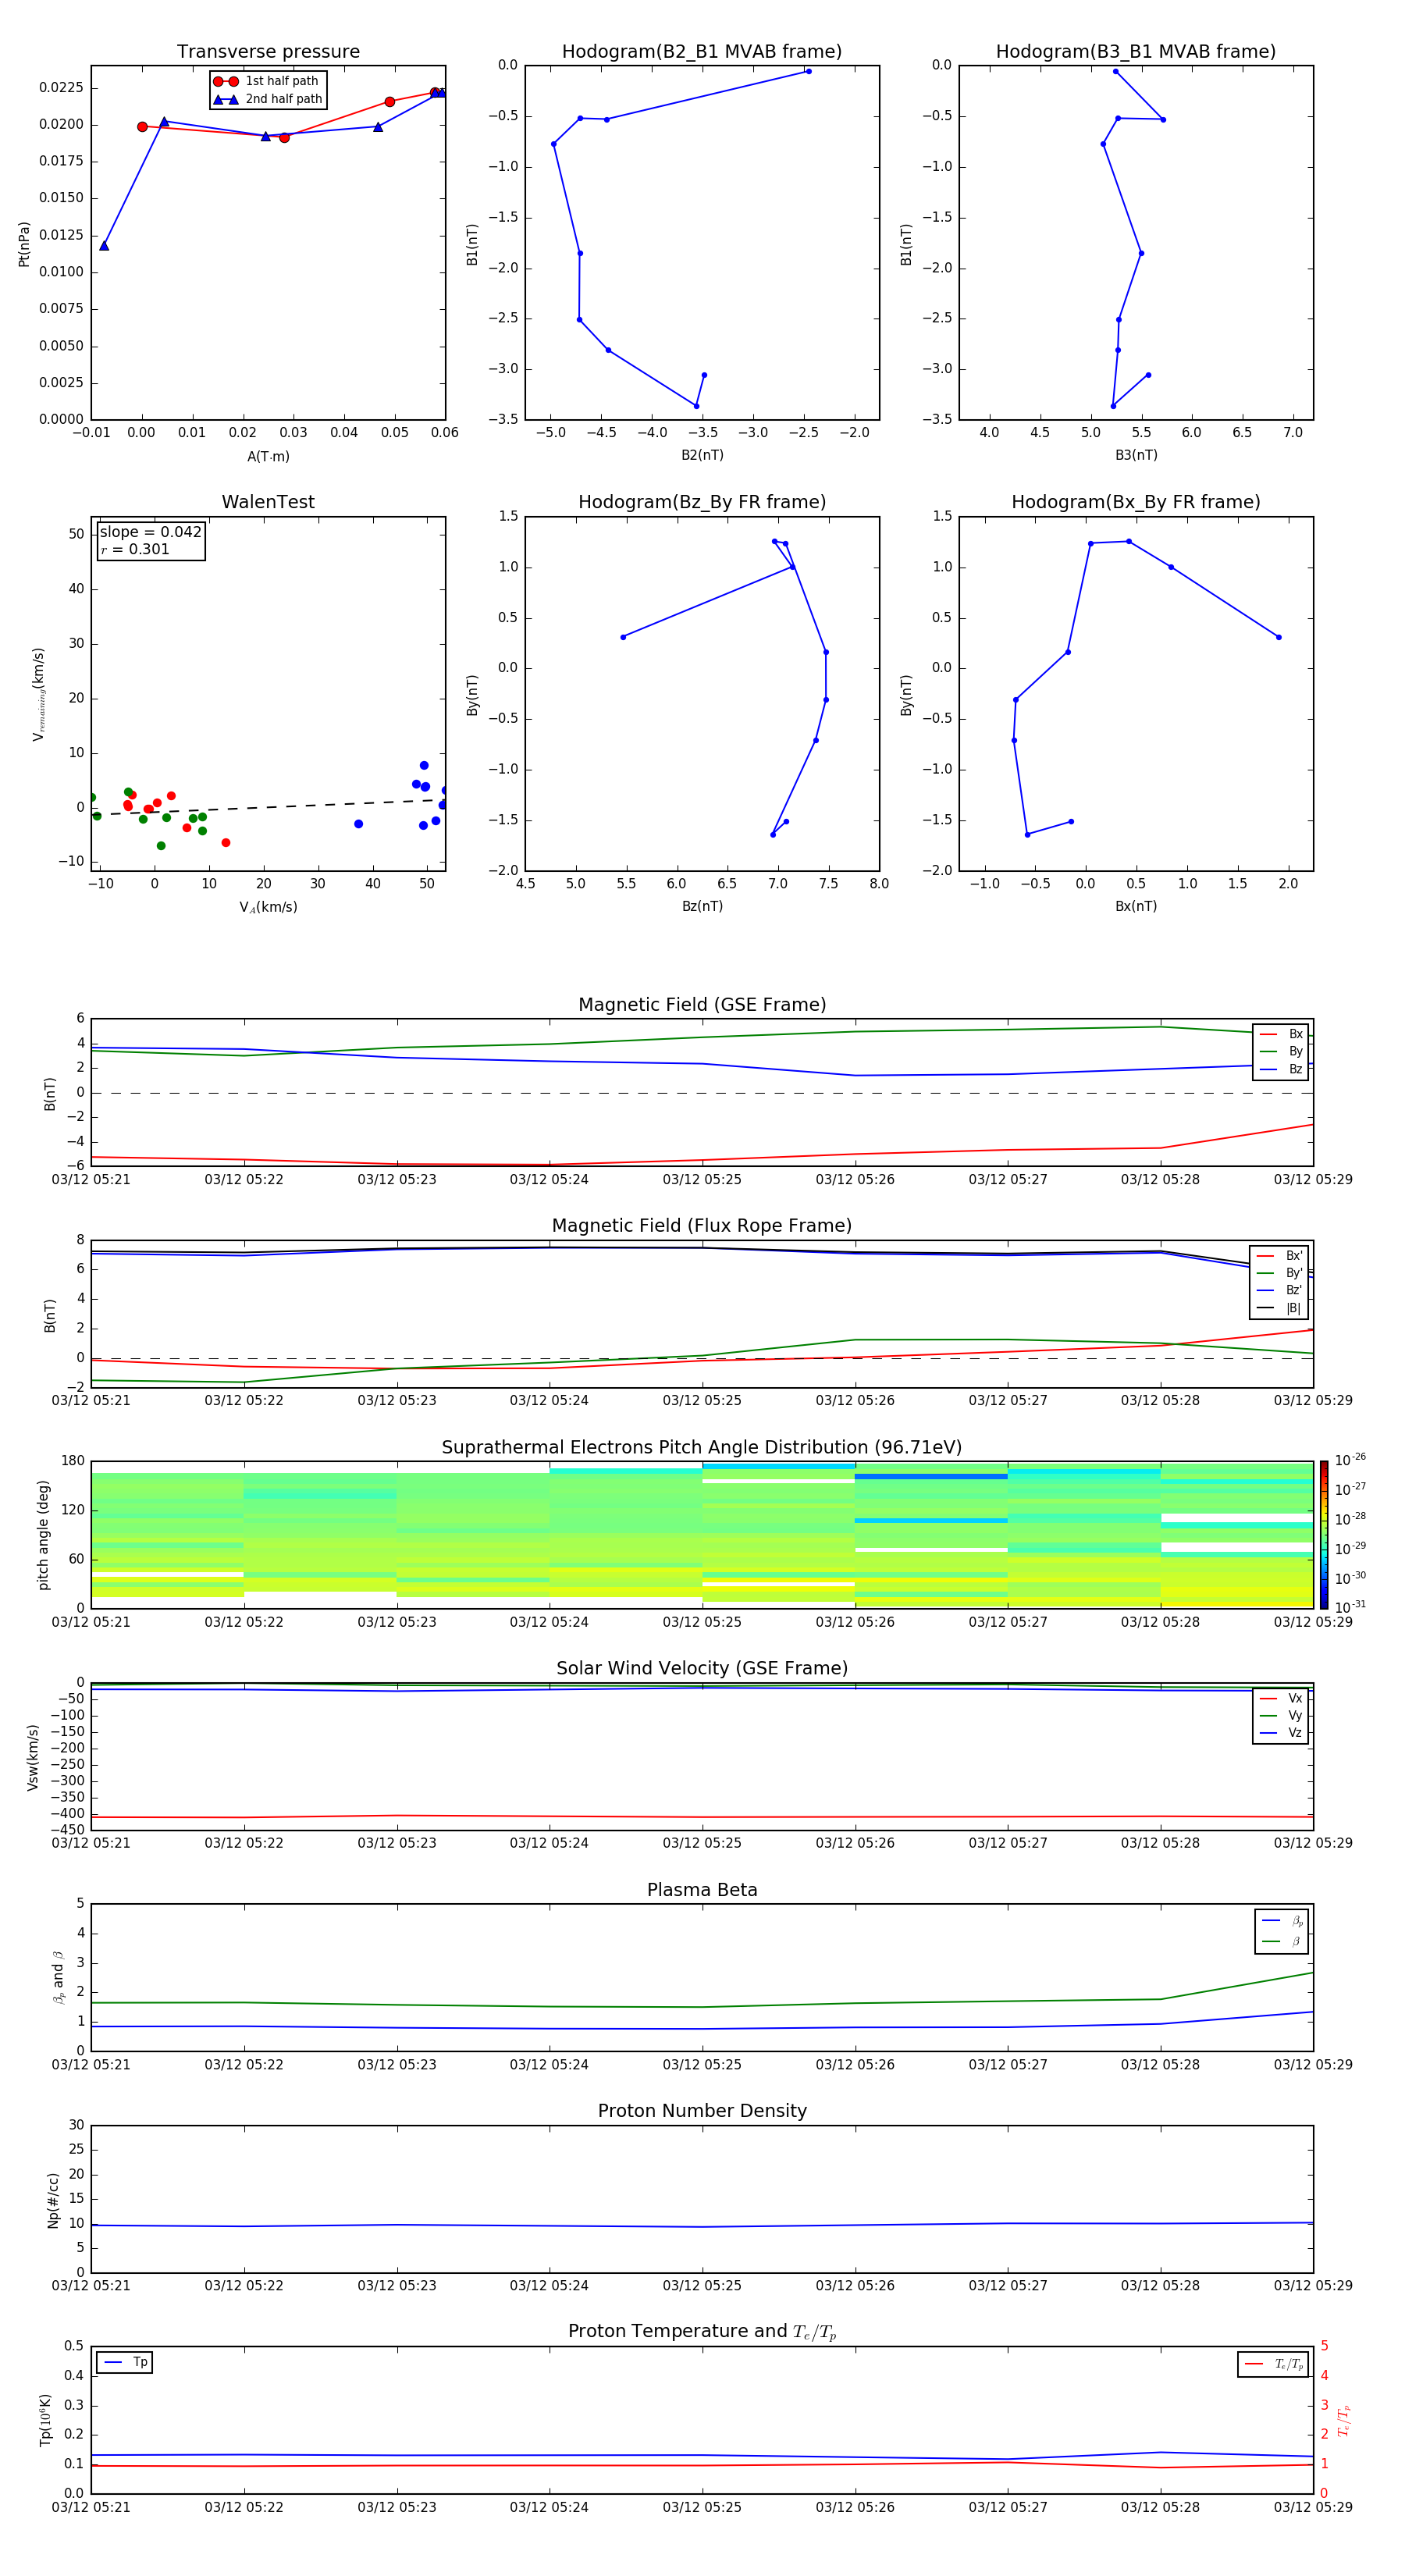Click the slope = 0.042 annotation
This screenshot has width=1405, height=2576.
(x=150, y=532)
